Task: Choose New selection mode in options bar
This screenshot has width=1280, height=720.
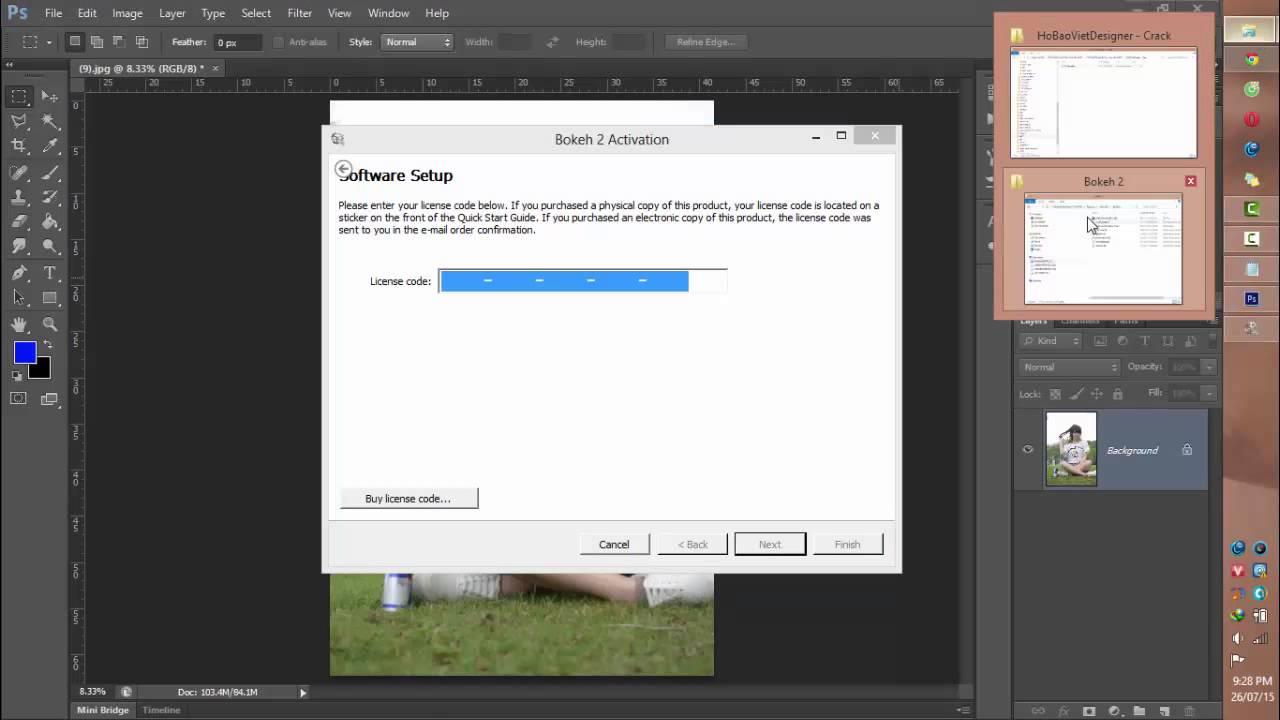Action: click(75, 42)
